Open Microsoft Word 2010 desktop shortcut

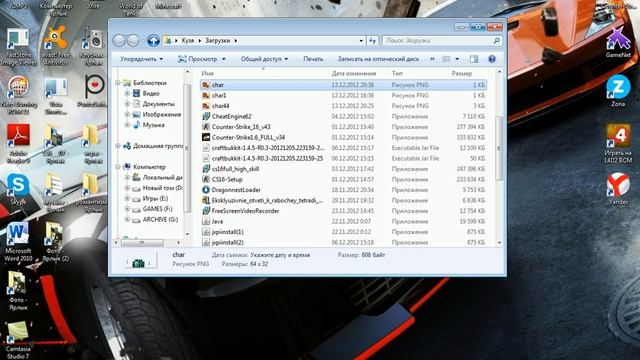(x=18, y=241)
